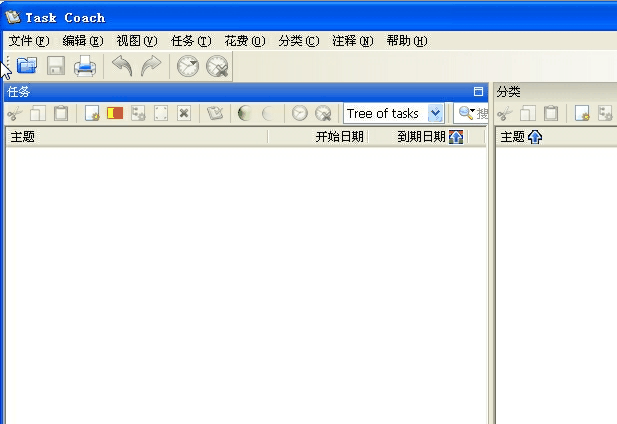This screenshot has width=617, height=424.
Task: Copy icon in the 任务 panel toolbar
Action: pos(38,114)
